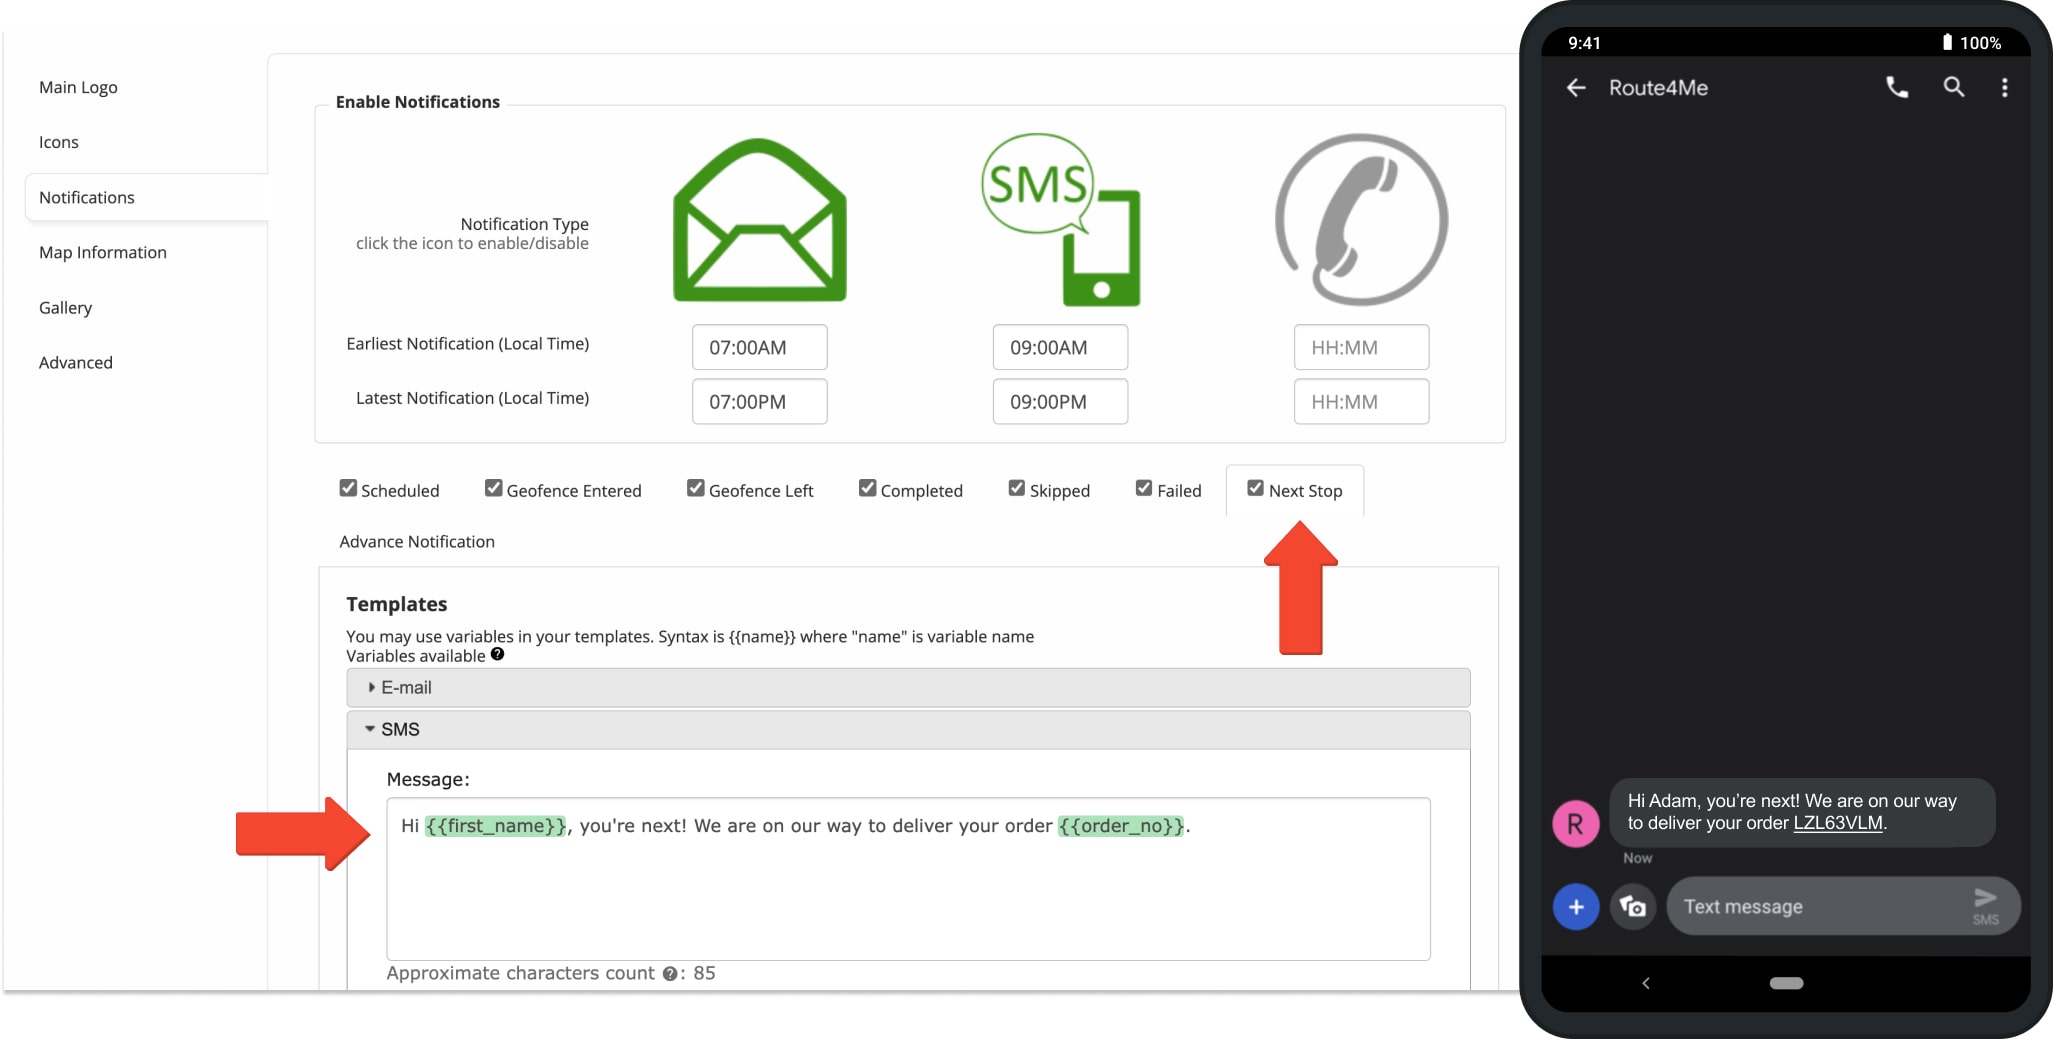Screen dimensions: 2053x1039
Task: Edit SMS earliest time 09:00AM field
Action: tap(1060, 347)
